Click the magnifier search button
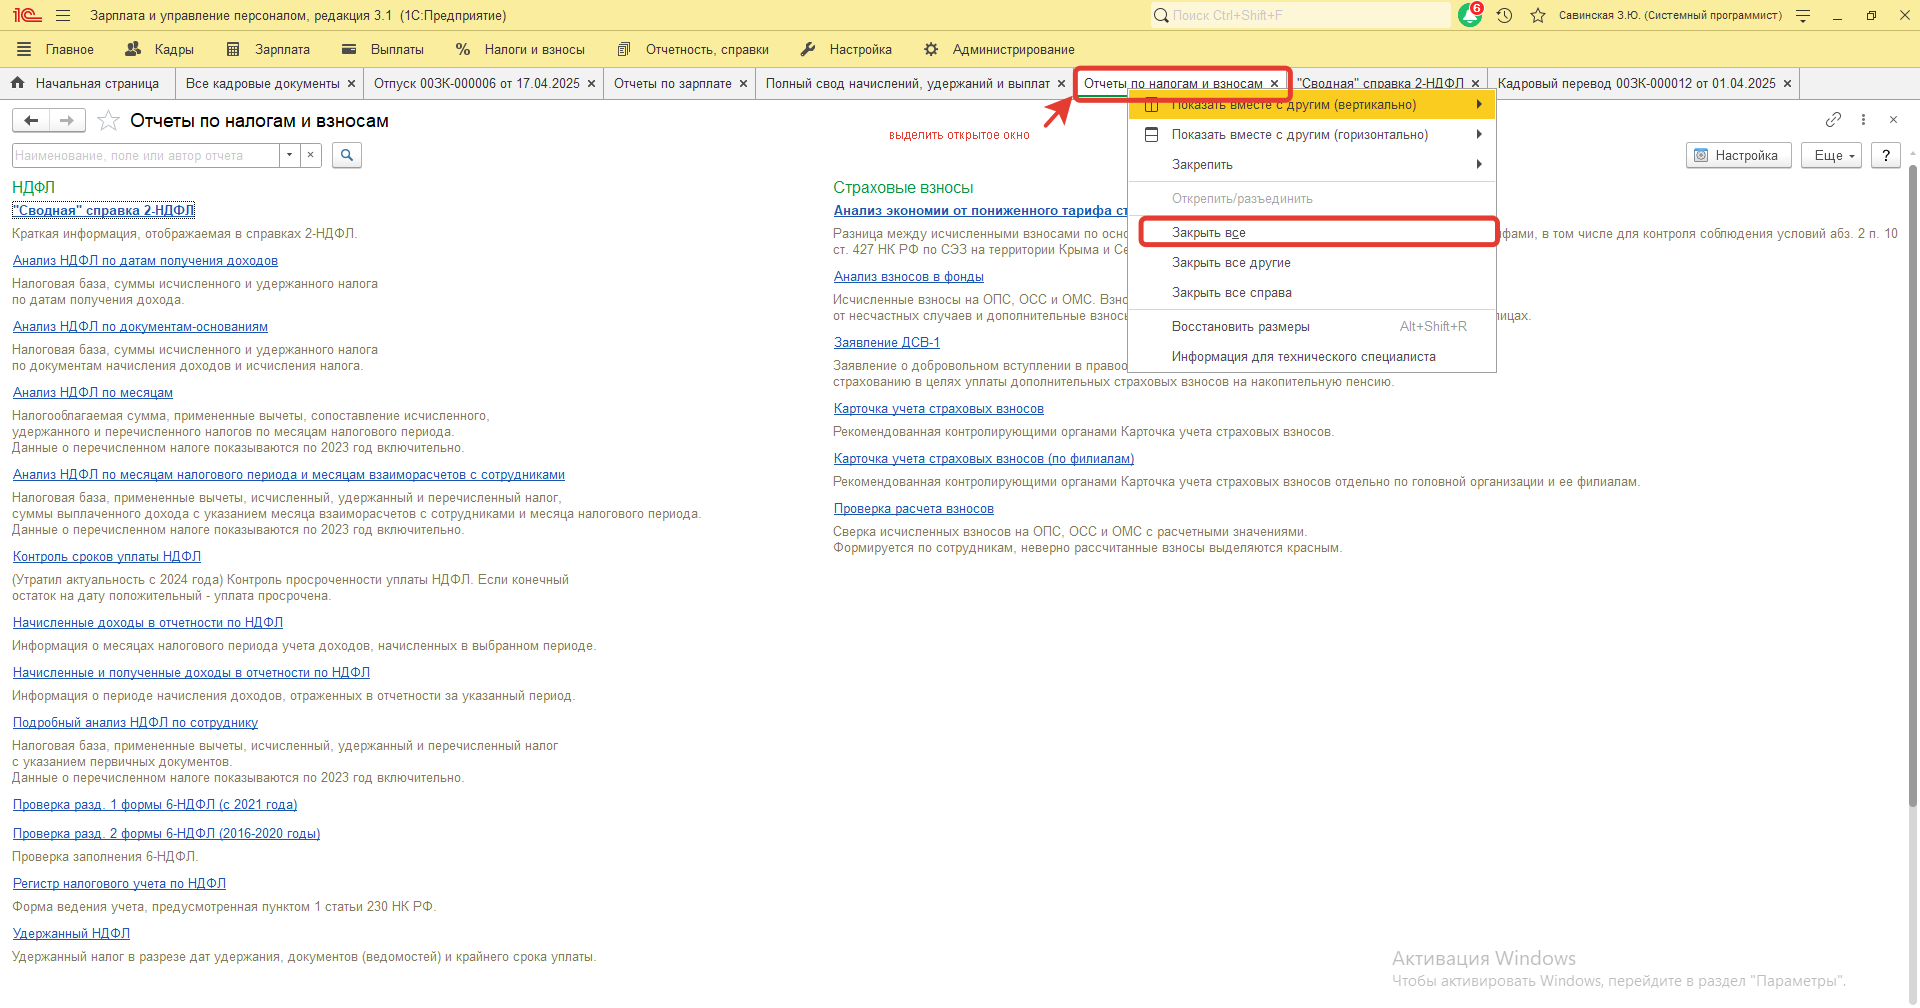This screenshot has width=1920, height=1008. [x=346, y=155]
